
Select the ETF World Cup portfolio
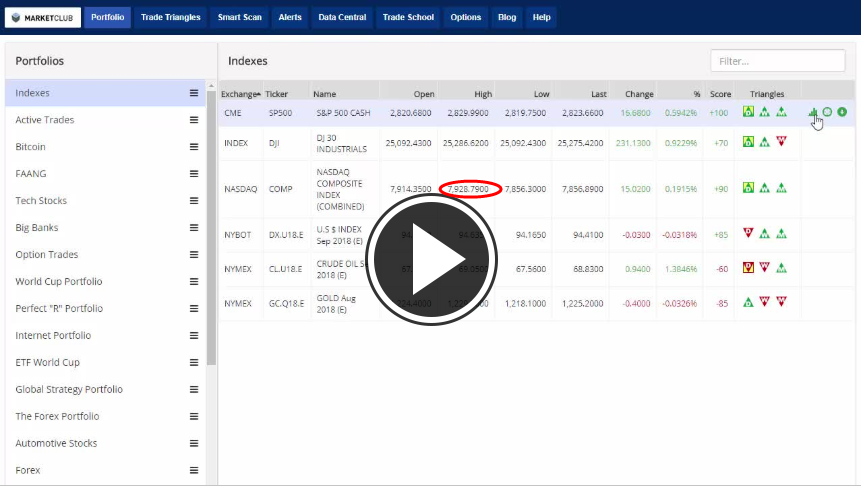[x=47, y=362]
